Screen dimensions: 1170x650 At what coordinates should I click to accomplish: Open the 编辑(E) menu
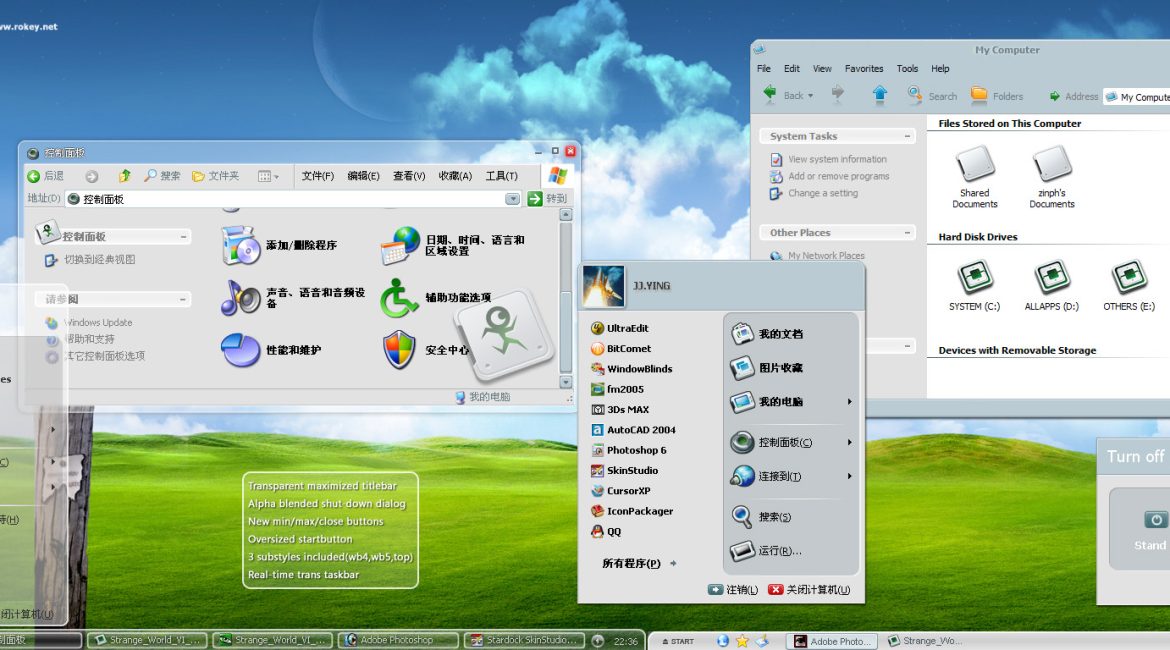(363, 176)
